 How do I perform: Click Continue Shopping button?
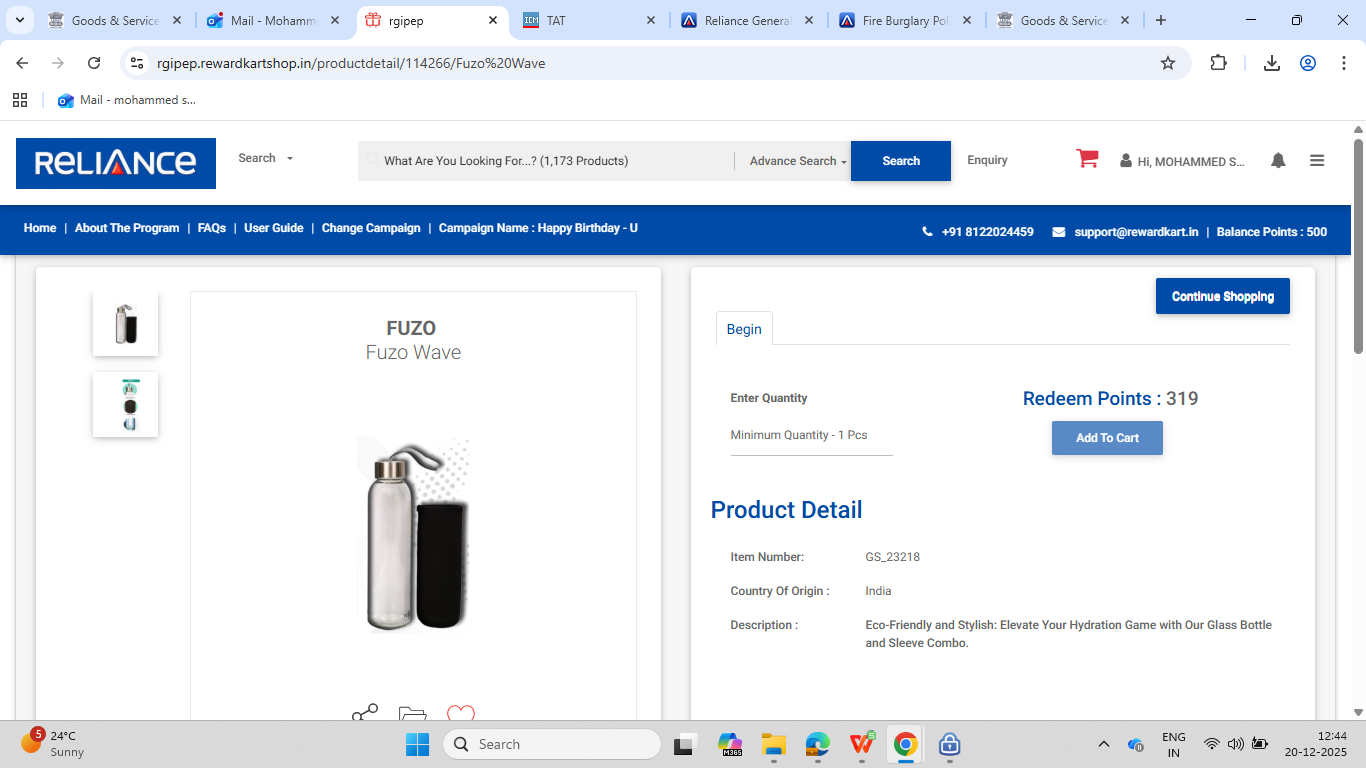click(1223, 296)
